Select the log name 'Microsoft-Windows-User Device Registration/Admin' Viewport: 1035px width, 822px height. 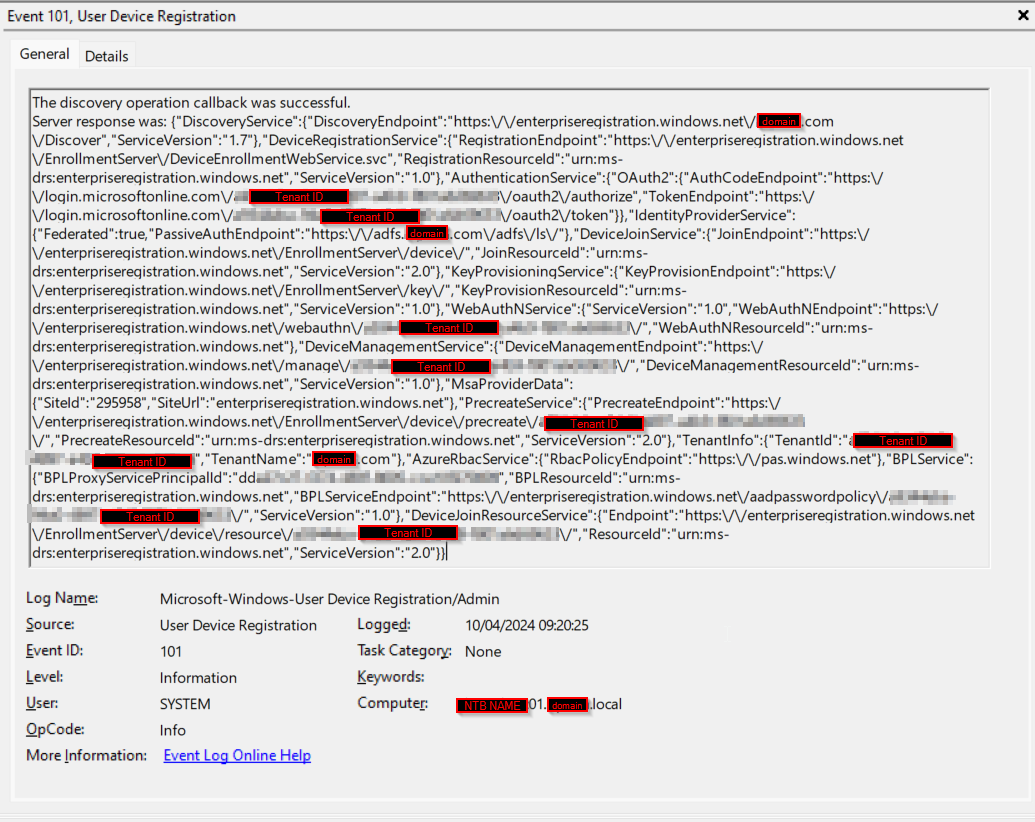tap(329, 599)
